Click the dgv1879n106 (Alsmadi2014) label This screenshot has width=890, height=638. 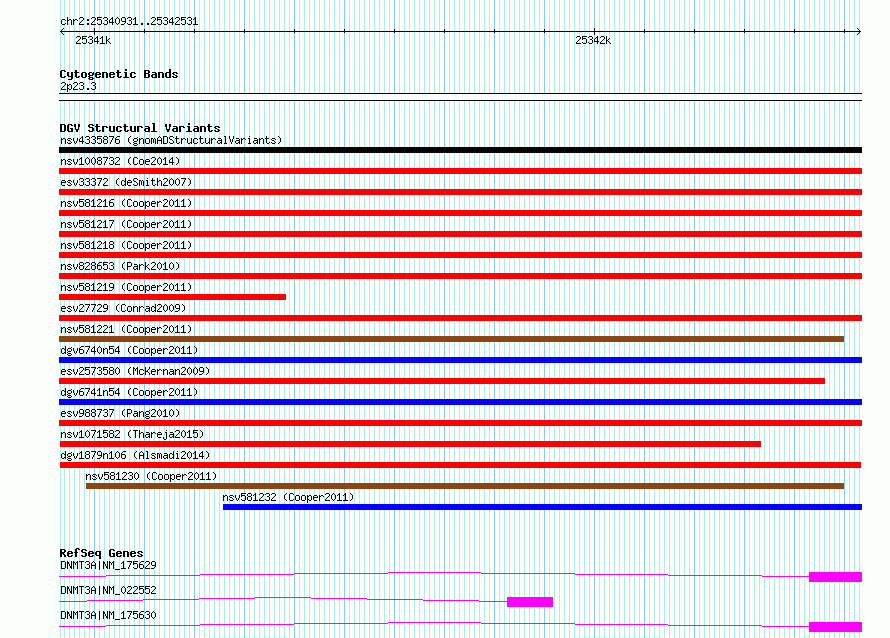pos(135,455)
